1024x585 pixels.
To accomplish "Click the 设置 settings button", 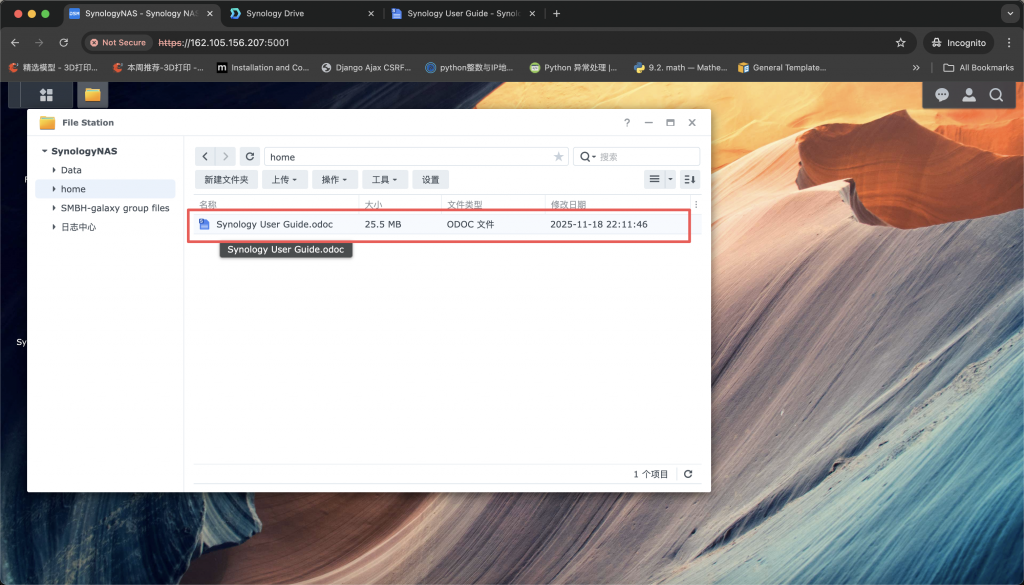I will point(430,180).
